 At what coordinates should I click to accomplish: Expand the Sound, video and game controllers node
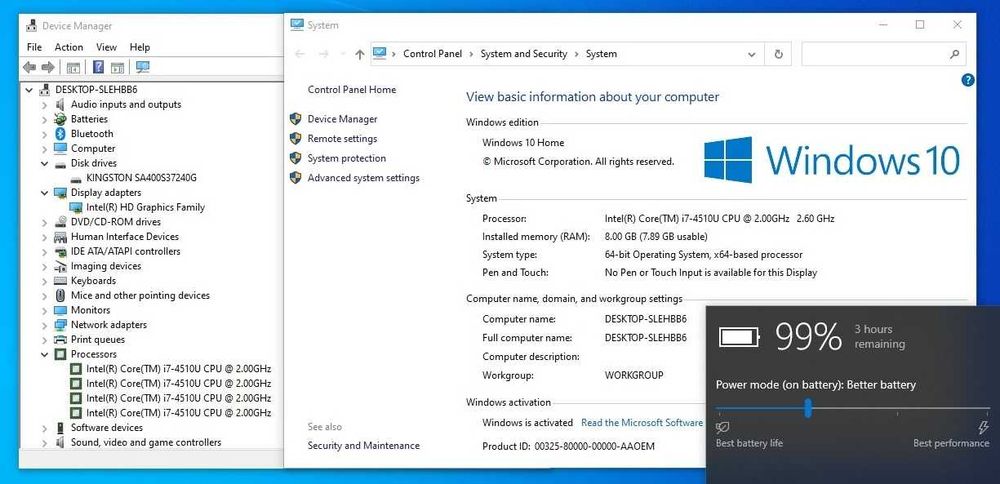point(44,443)
